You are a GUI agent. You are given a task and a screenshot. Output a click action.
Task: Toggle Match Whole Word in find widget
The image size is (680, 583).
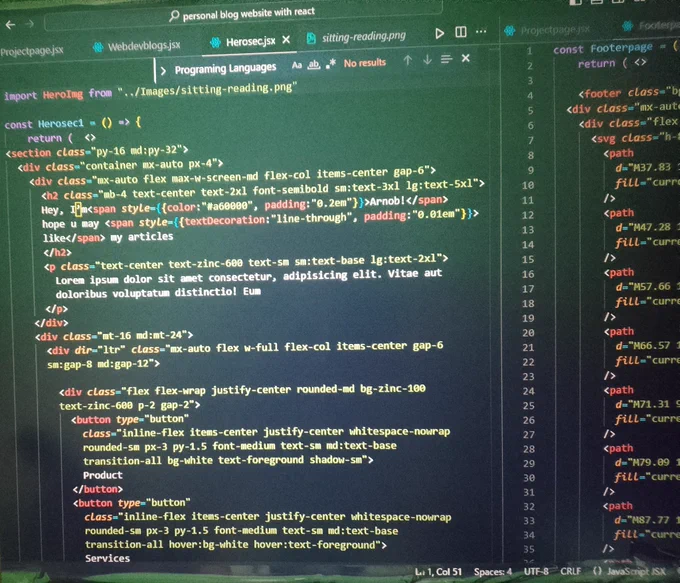coord(314,65)
